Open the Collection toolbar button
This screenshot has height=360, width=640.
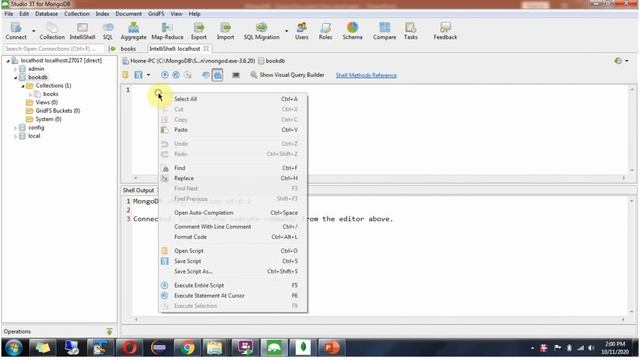pos(52,31)
